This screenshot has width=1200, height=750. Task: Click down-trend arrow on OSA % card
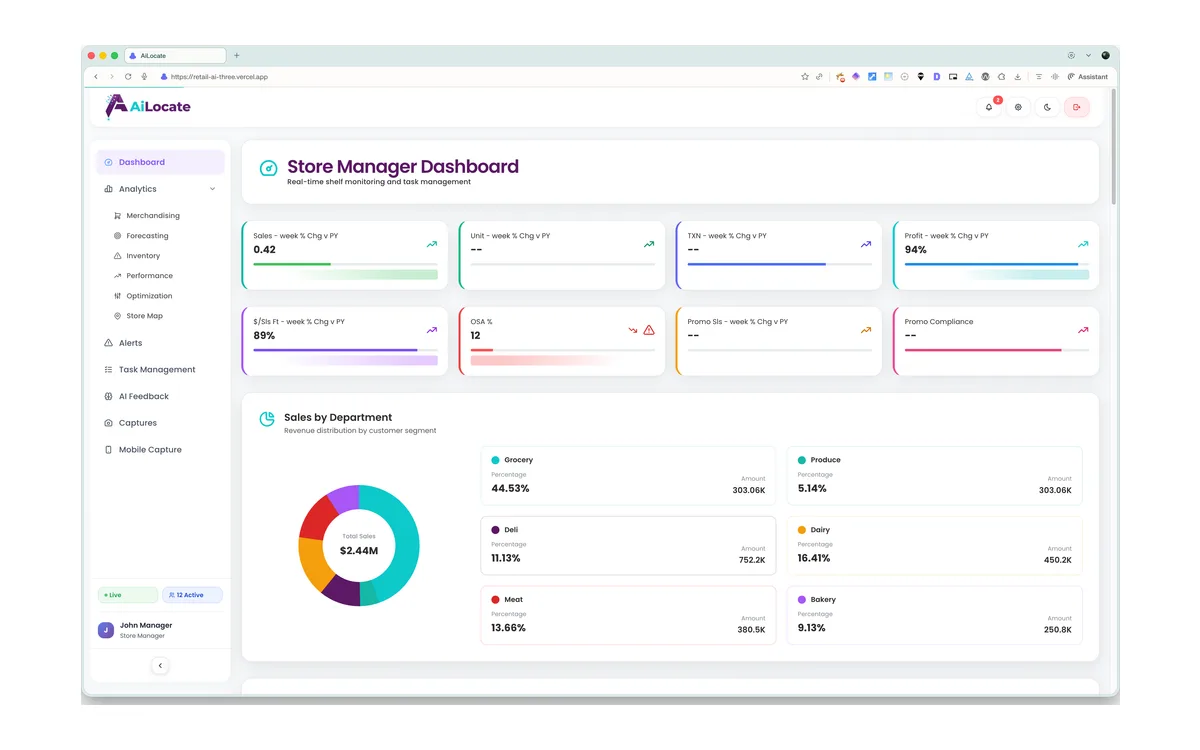point(633,330)
